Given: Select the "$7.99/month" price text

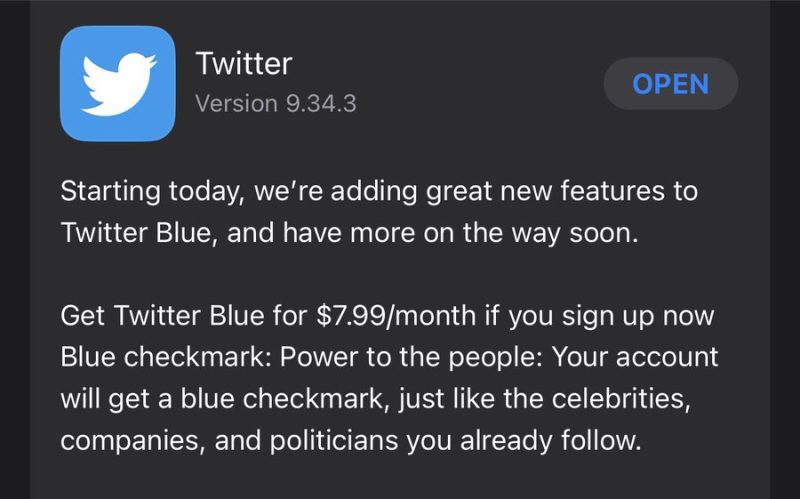Looking at the screenshot, I should 396,315.
